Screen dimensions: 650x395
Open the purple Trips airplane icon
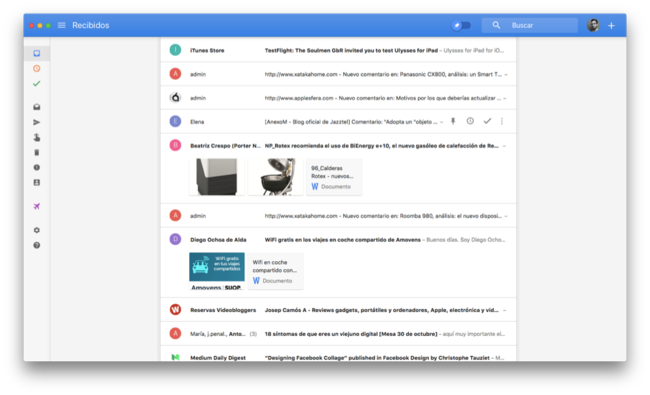pos(37,206)
